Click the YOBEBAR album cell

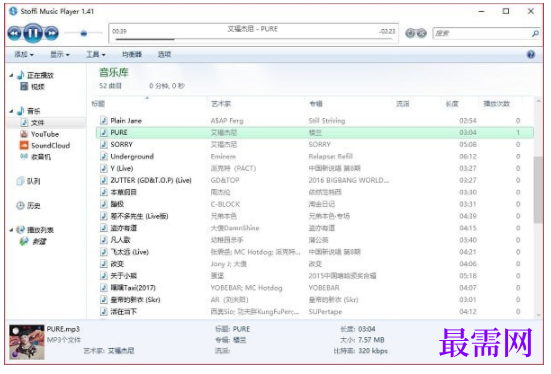tap(324, 288)
